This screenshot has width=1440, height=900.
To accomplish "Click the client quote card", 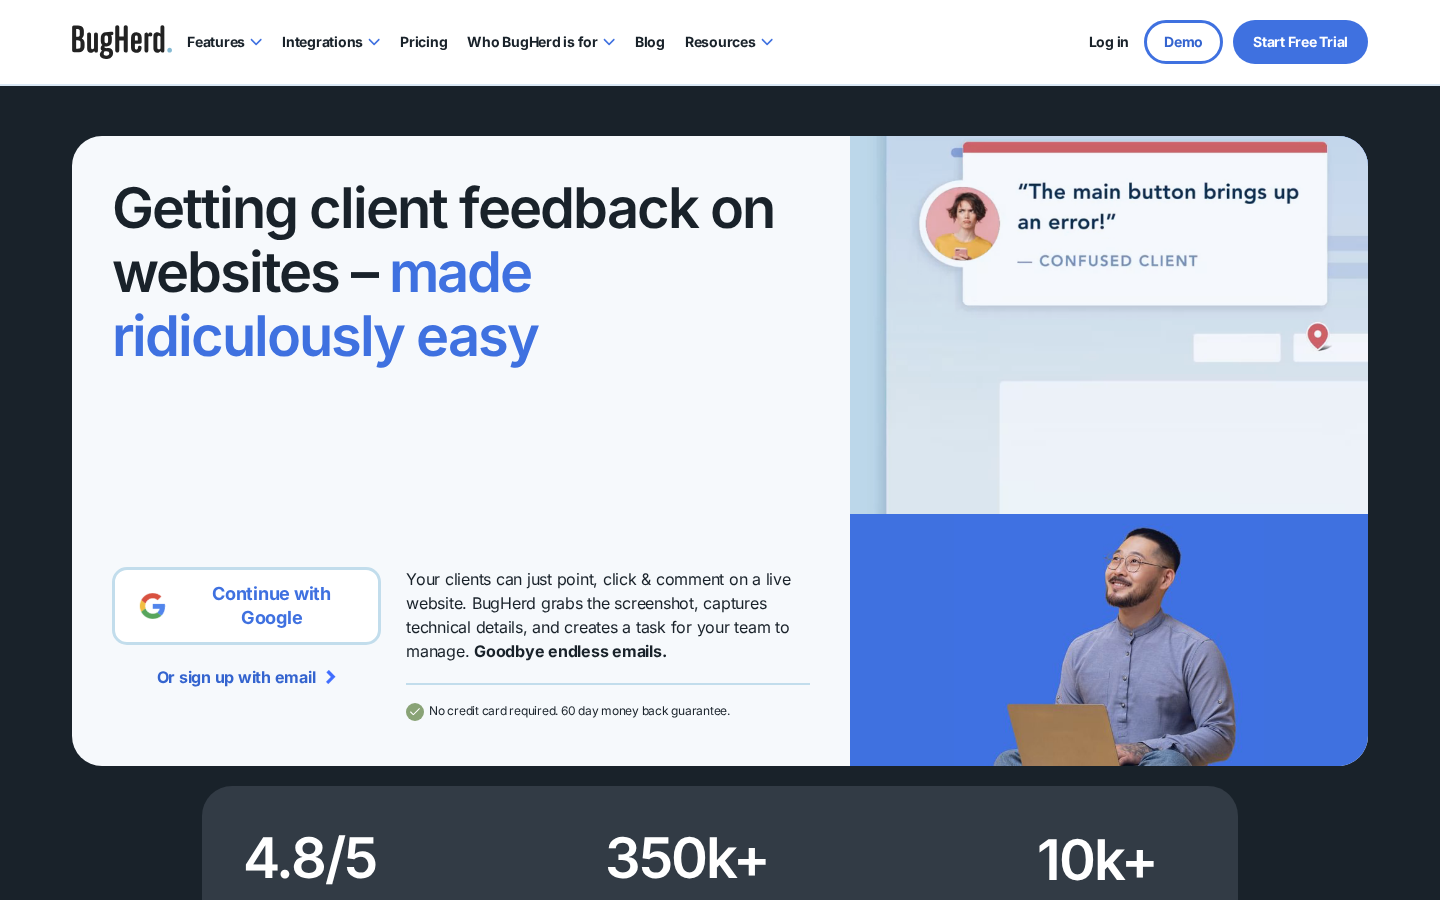I will coord(1144,224).
